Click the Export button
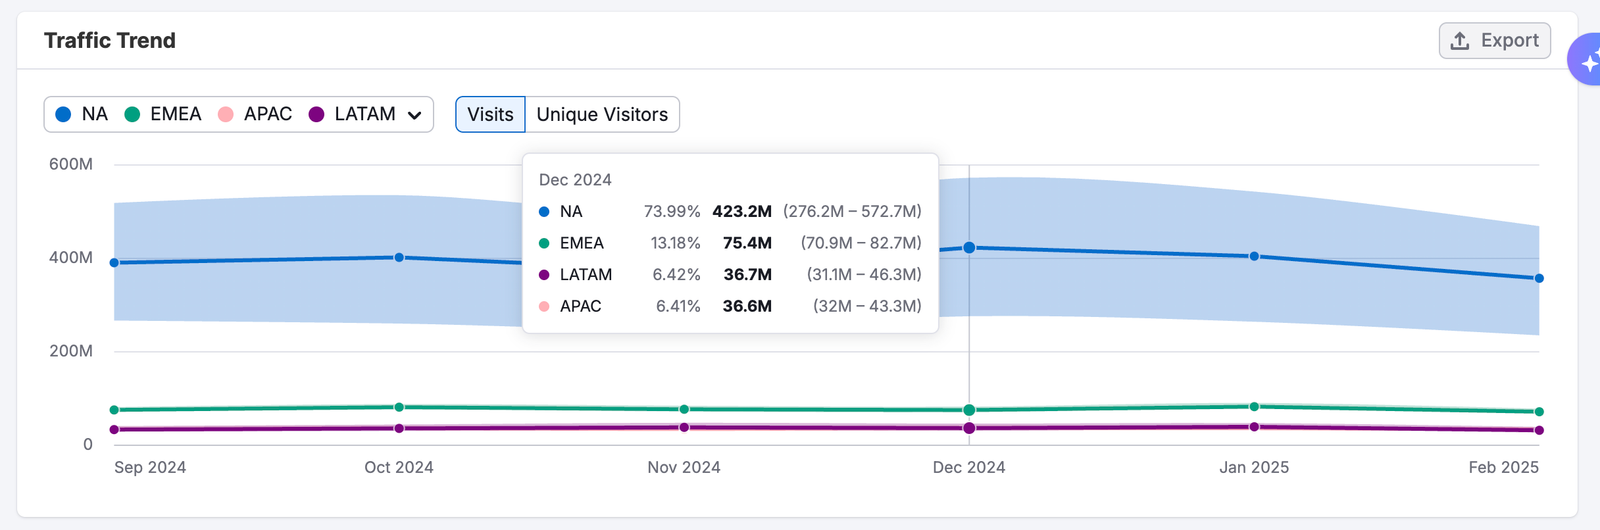 (x=1495, y=41)
